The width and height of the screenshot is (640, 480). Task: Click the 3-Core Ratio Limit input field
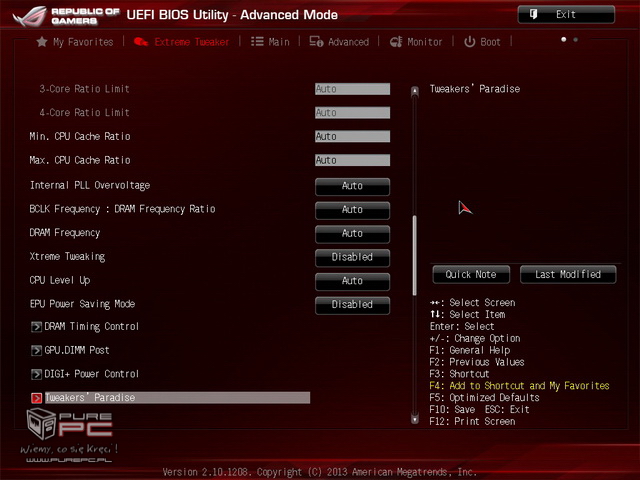(x=352, y=89)
